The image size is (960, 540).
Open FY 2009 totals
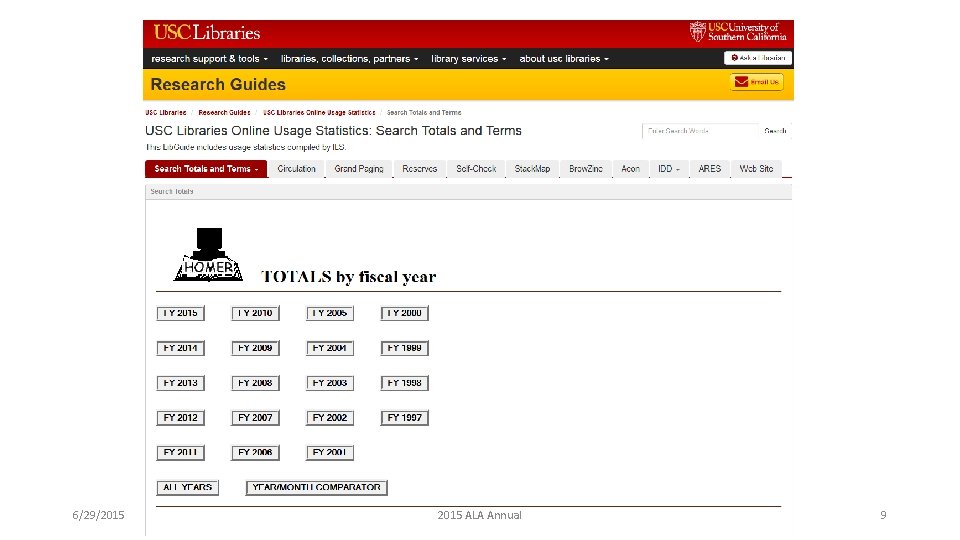point(255,348)
